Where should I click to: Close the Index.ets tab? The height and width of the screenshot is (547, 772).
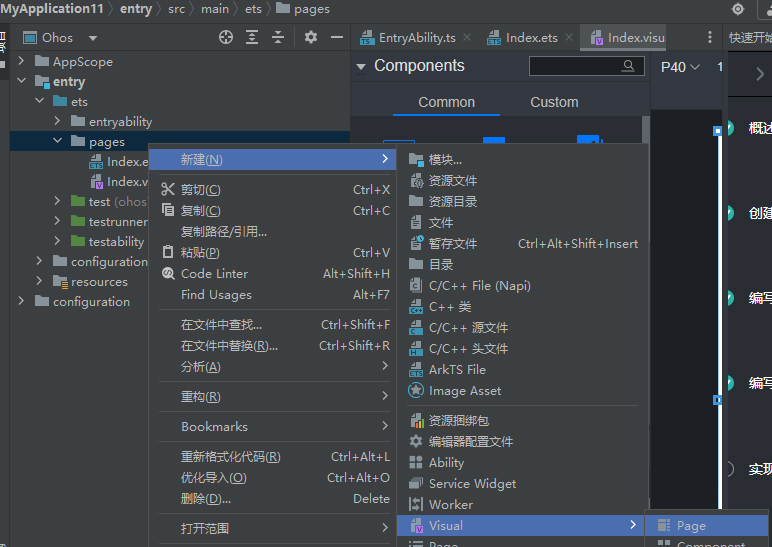569,37
